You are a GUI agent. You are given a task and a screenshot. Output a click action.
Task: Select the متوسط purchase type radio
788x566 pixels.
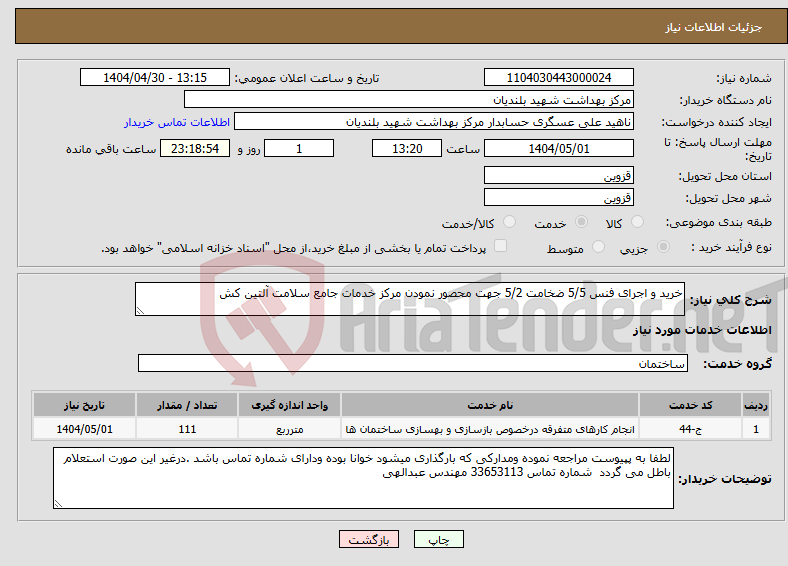pyautogui.click(x=598, y=246)
